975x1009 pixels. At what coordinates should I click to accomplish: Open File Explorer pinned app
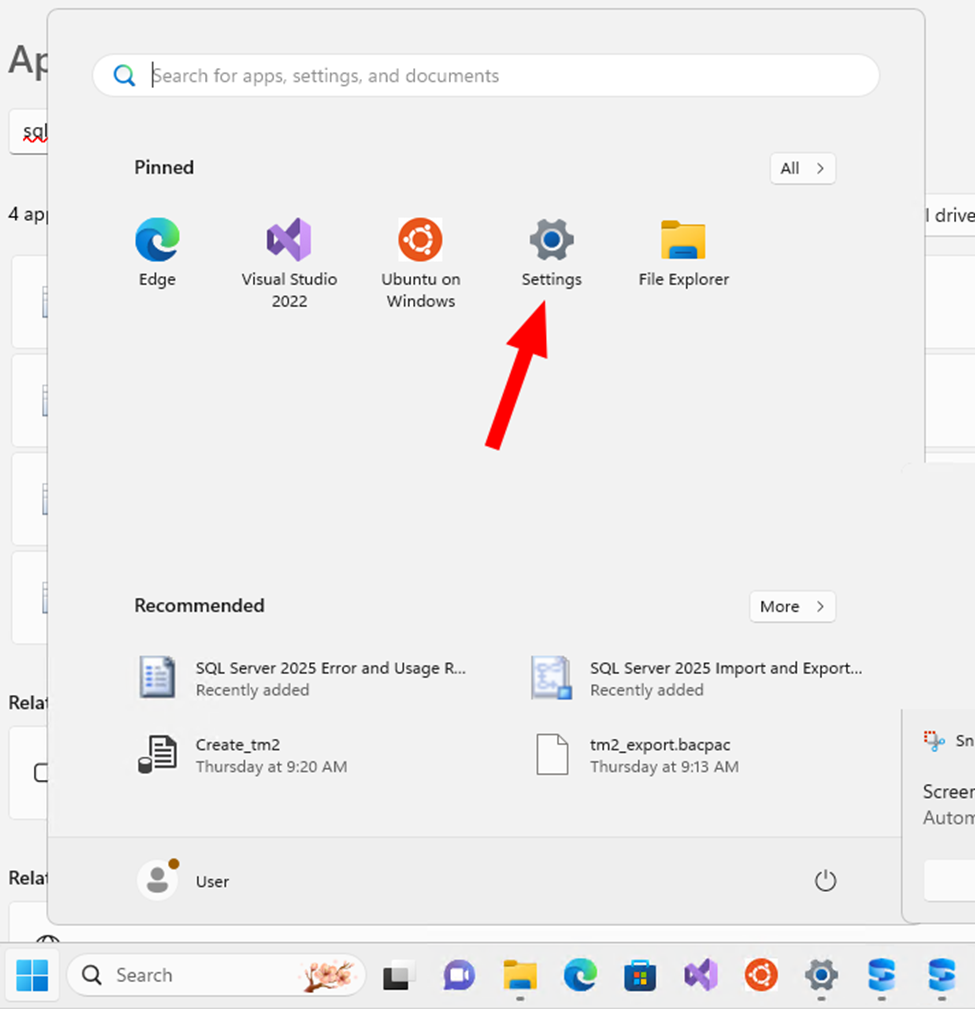(683, 253)
